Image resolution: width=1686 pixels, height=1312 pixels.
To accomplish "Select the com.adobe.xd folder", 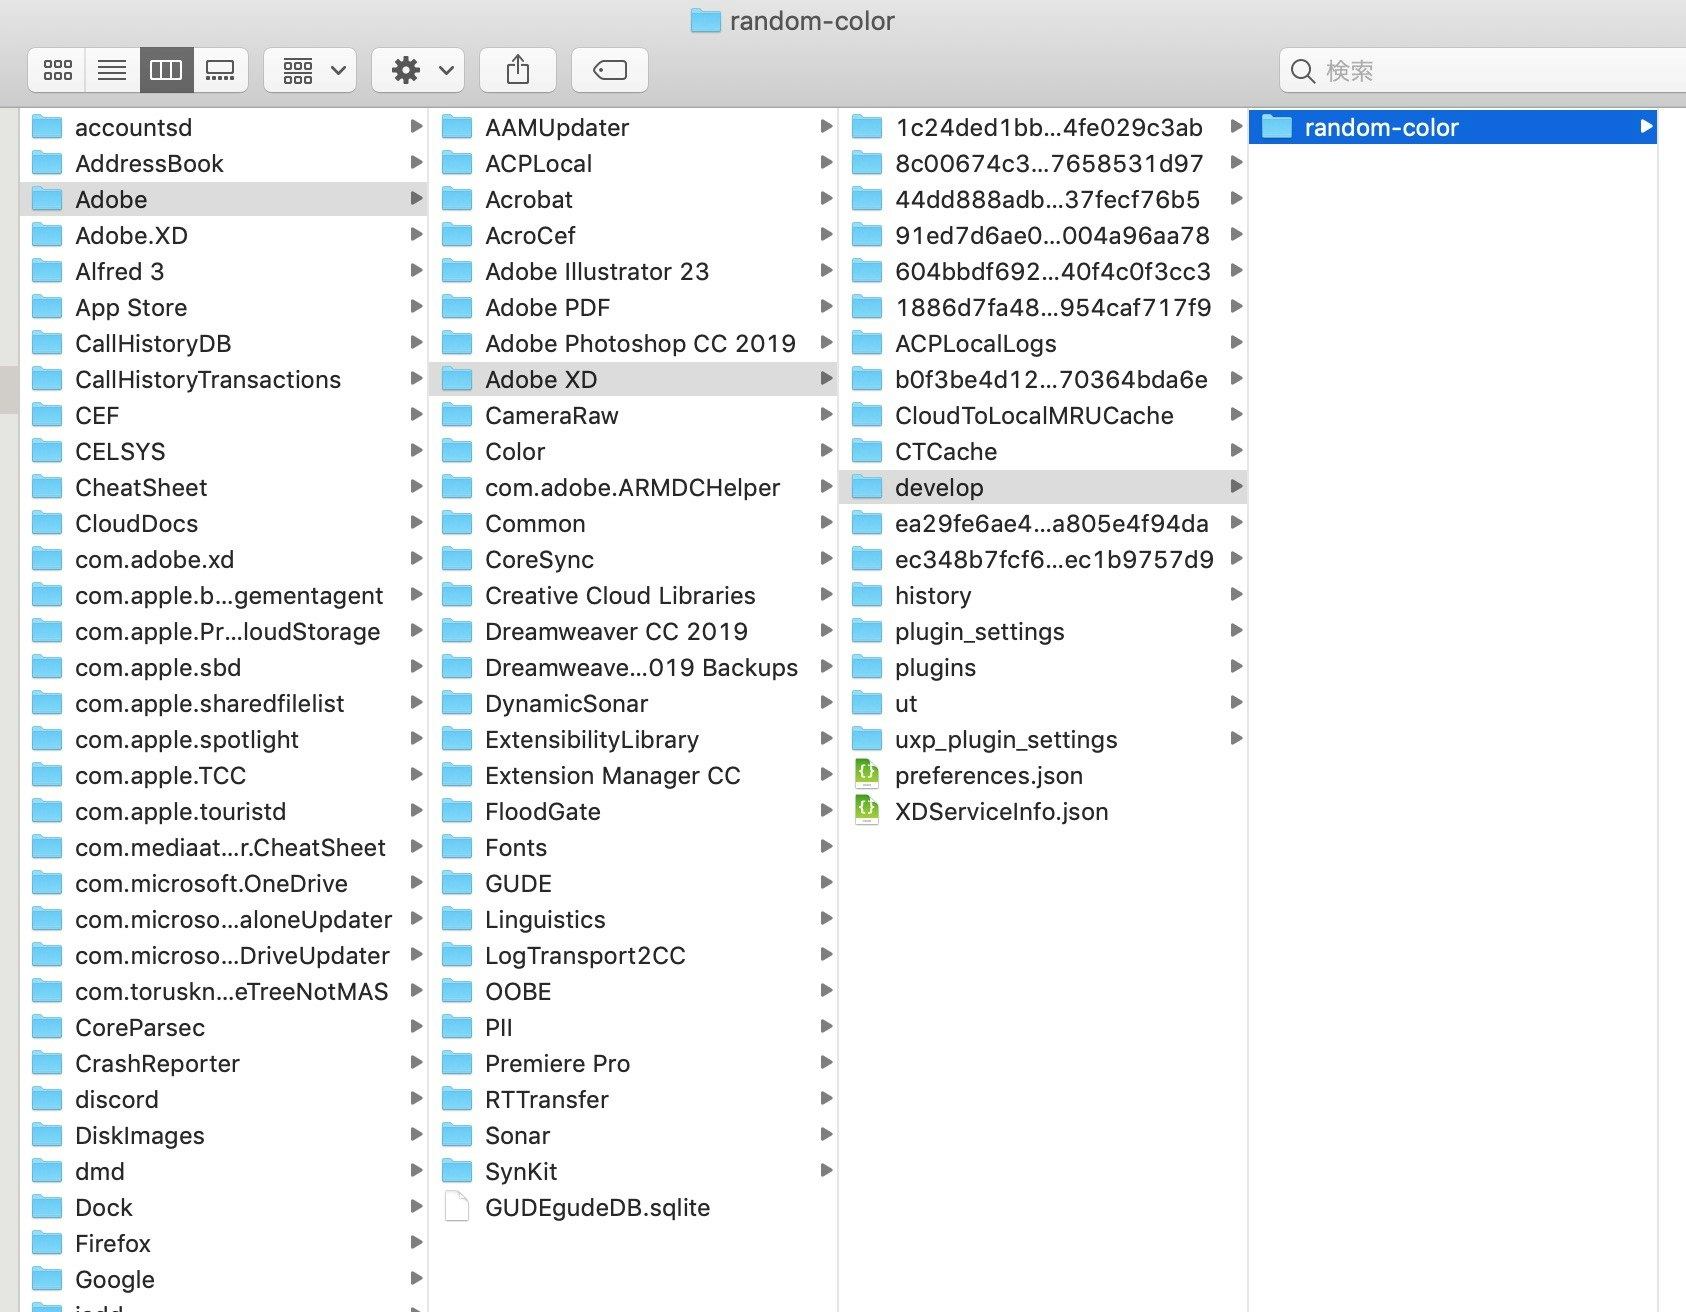I will (223, 559).
